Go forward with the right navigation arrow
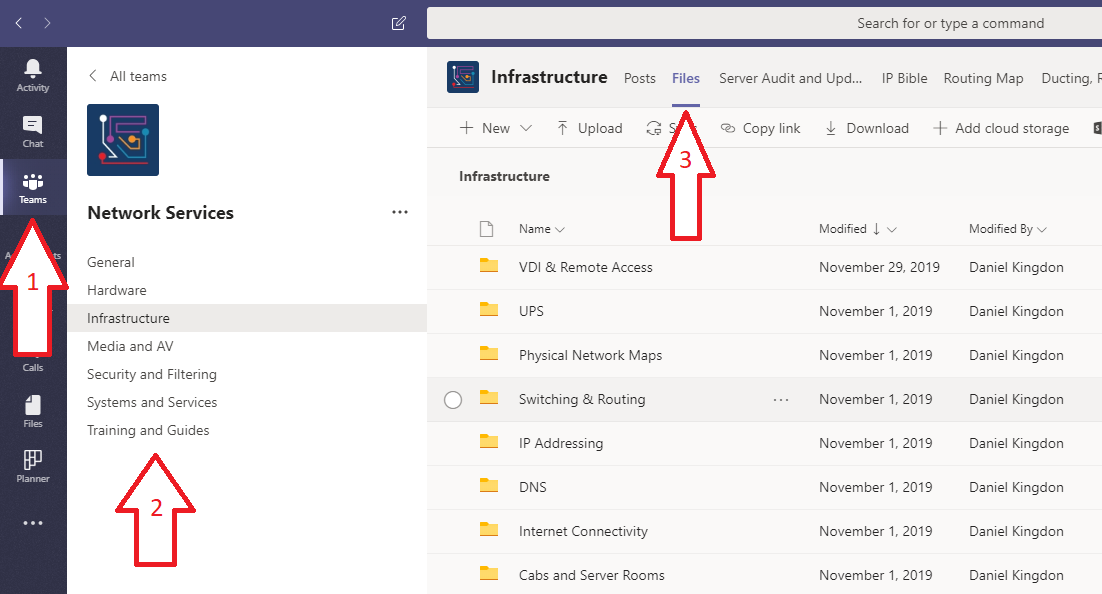 (x=47, y=23)
